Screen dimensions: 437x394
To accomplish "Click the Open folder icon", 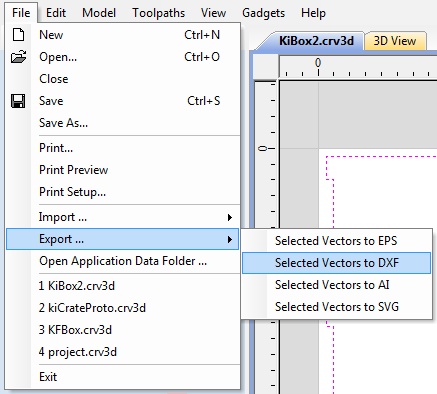I will (18, 57).
